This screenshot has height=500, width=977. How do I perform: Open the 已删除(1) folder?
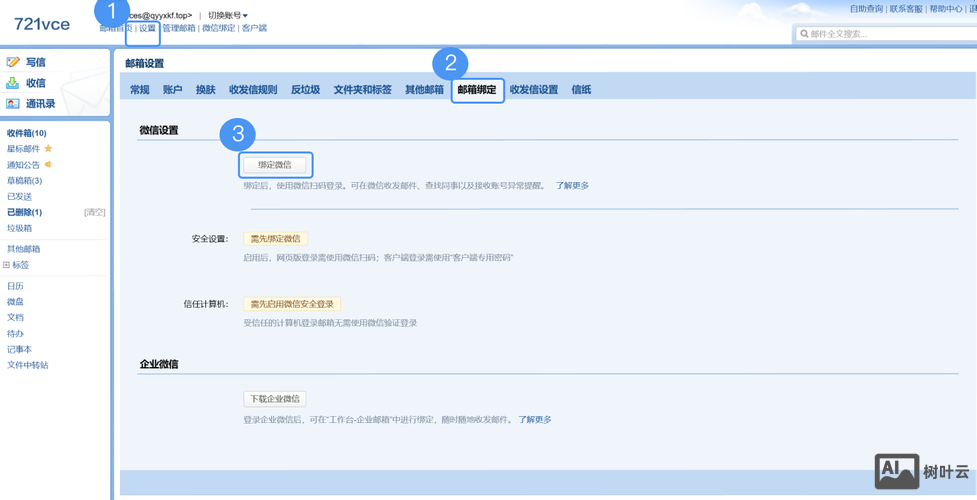point(24,212)
